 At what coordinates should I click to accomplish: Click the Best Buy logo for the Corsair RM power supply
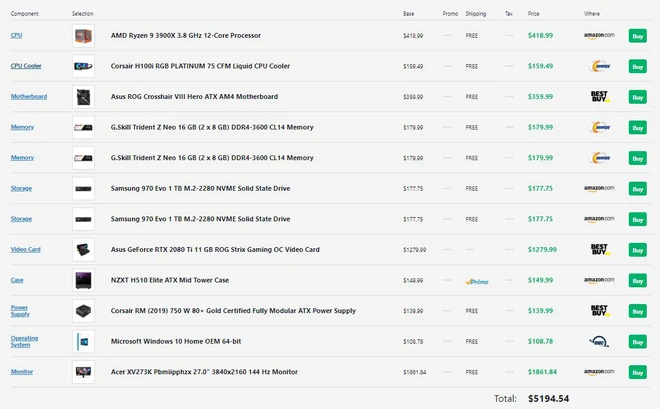pyautogui.click(x=599, y=311)
